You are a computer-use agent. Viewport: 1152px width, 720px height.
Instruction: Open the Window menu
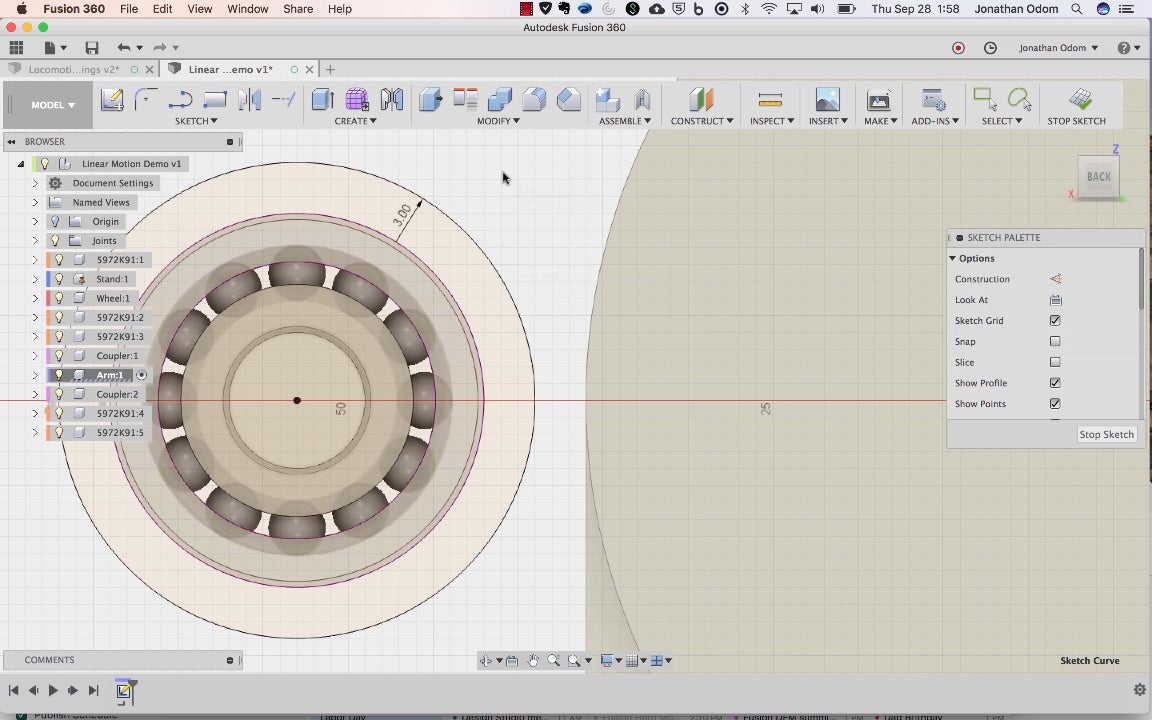point(247,9)
